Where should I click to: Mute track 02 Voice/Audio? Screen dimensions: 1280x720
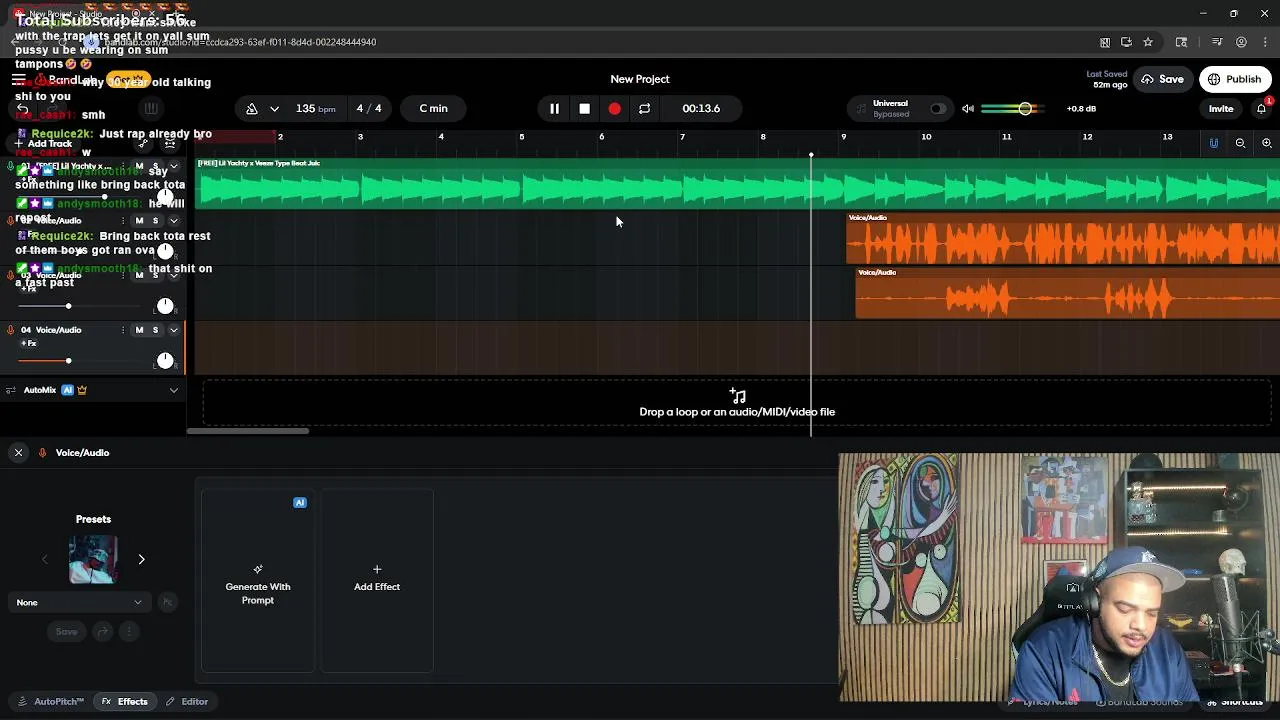click(x=139, y=221)
